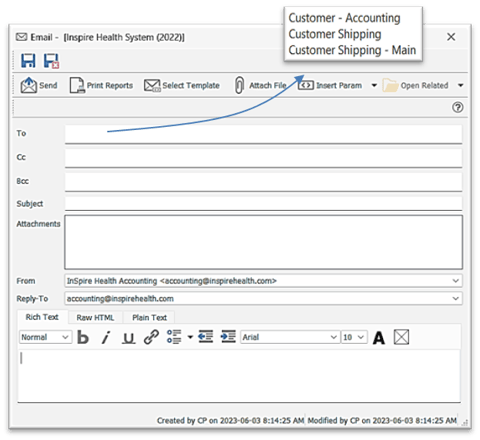Click the Save and Close icon

point(51,61)
